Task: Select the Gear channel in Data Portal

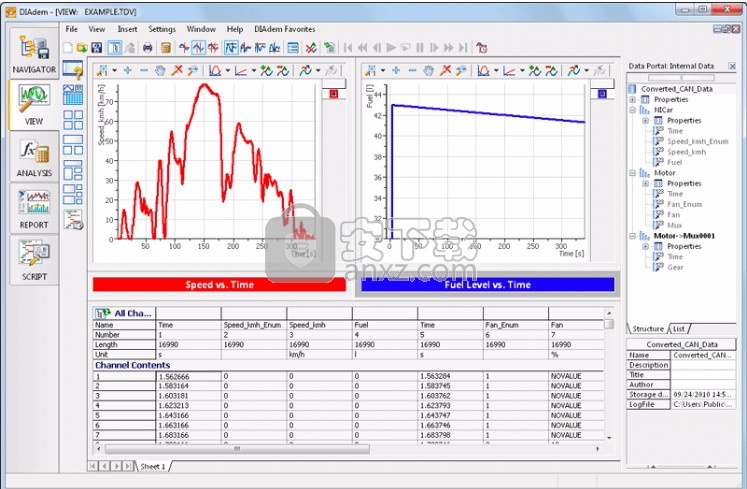Action: [675, 267]
